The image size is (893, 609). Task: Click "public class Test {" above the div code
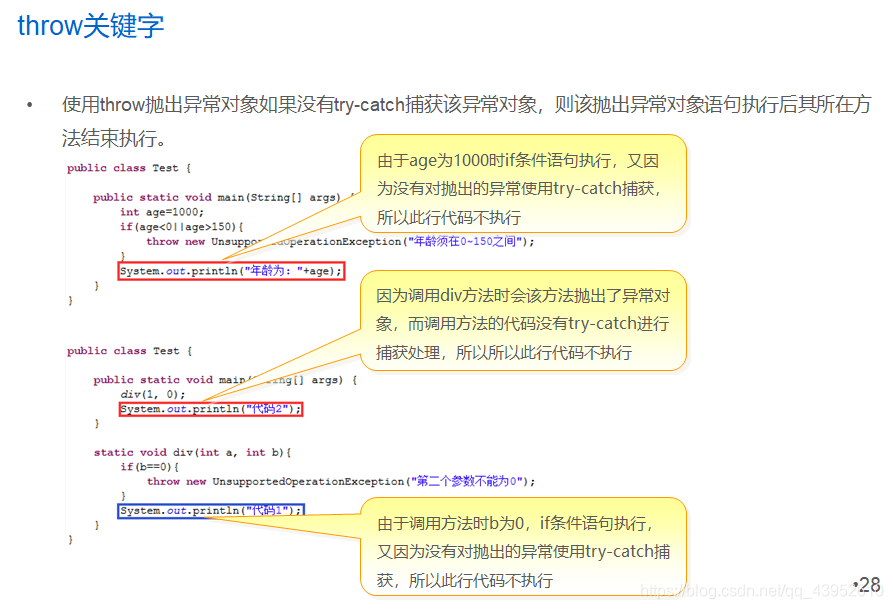point(129,351)
